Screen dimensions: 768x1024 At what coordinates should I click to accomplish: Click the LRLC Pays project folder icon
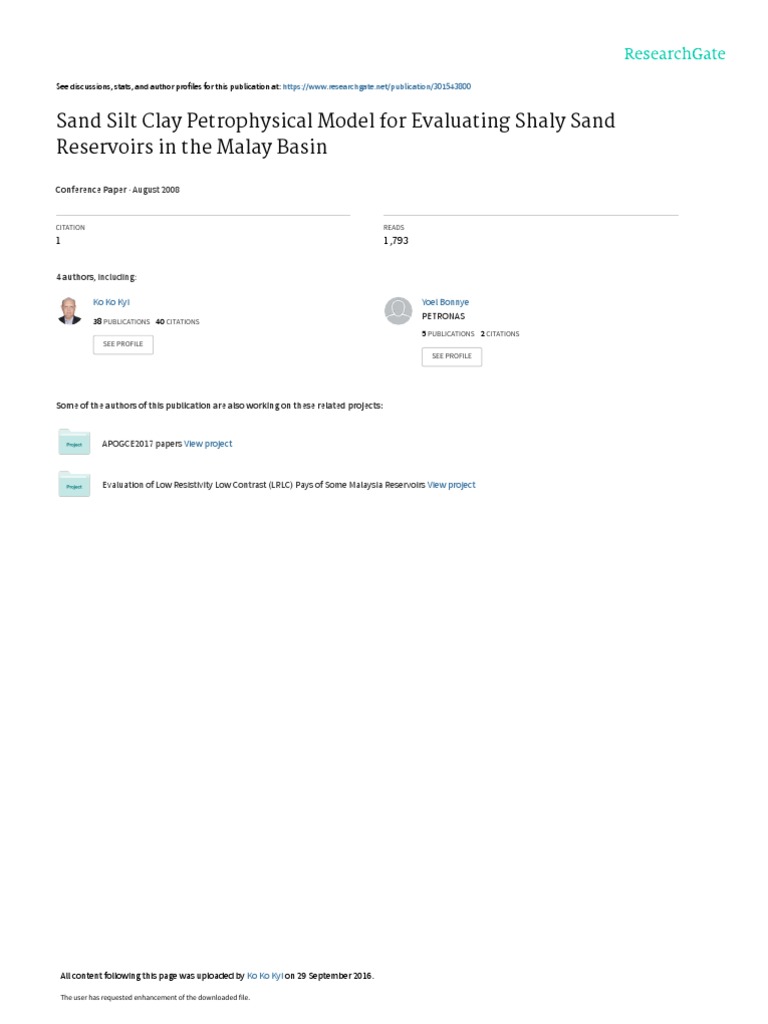[x=73, y=484]
